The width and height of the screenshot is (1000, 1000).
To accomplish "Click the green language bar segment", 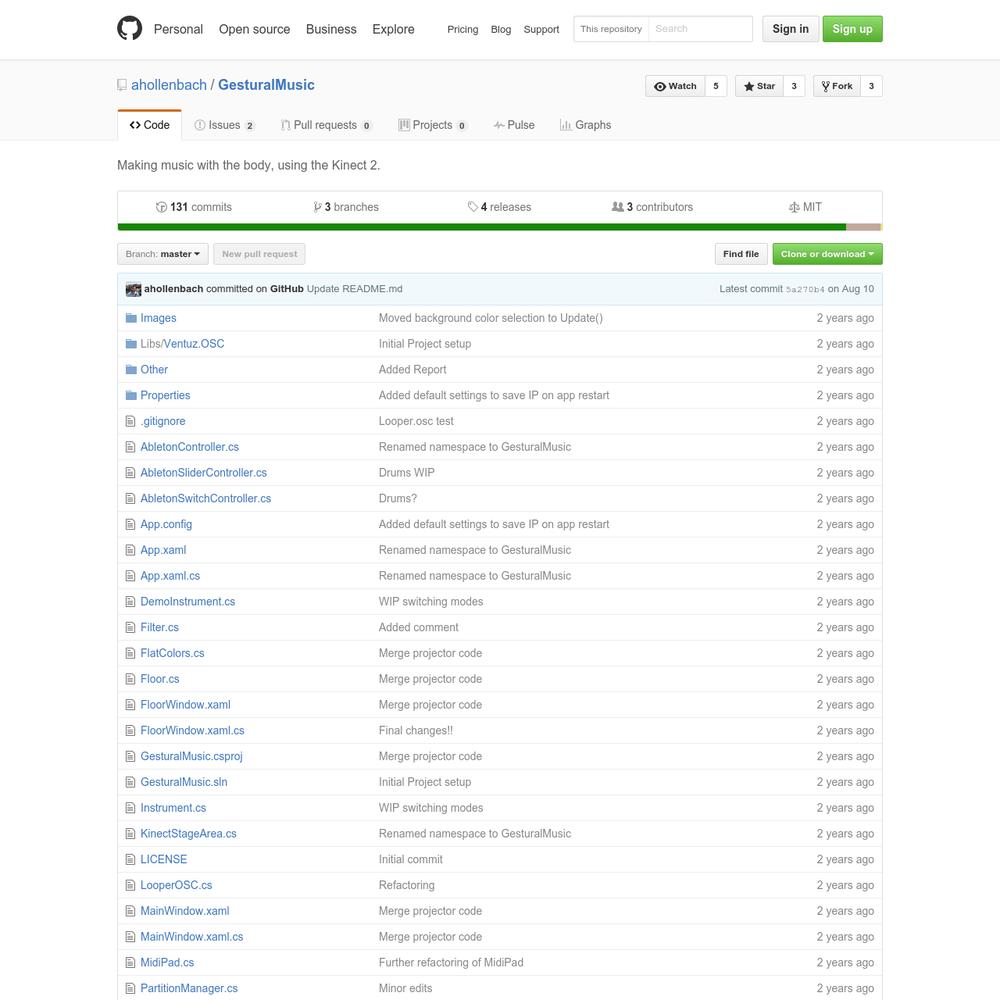I will (x=482, y=227).
